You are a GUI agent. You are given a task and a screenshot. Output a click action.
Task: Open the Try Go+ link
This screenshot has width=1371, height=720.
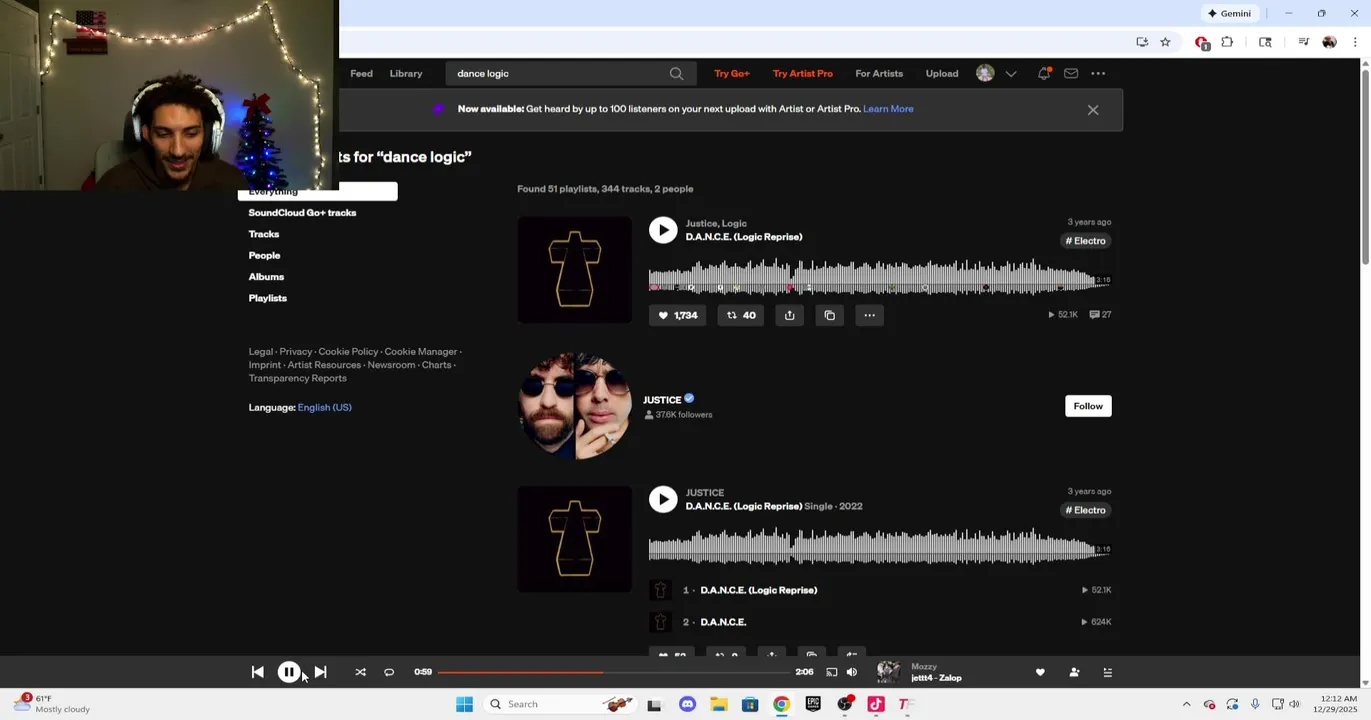tap(731, 74)
